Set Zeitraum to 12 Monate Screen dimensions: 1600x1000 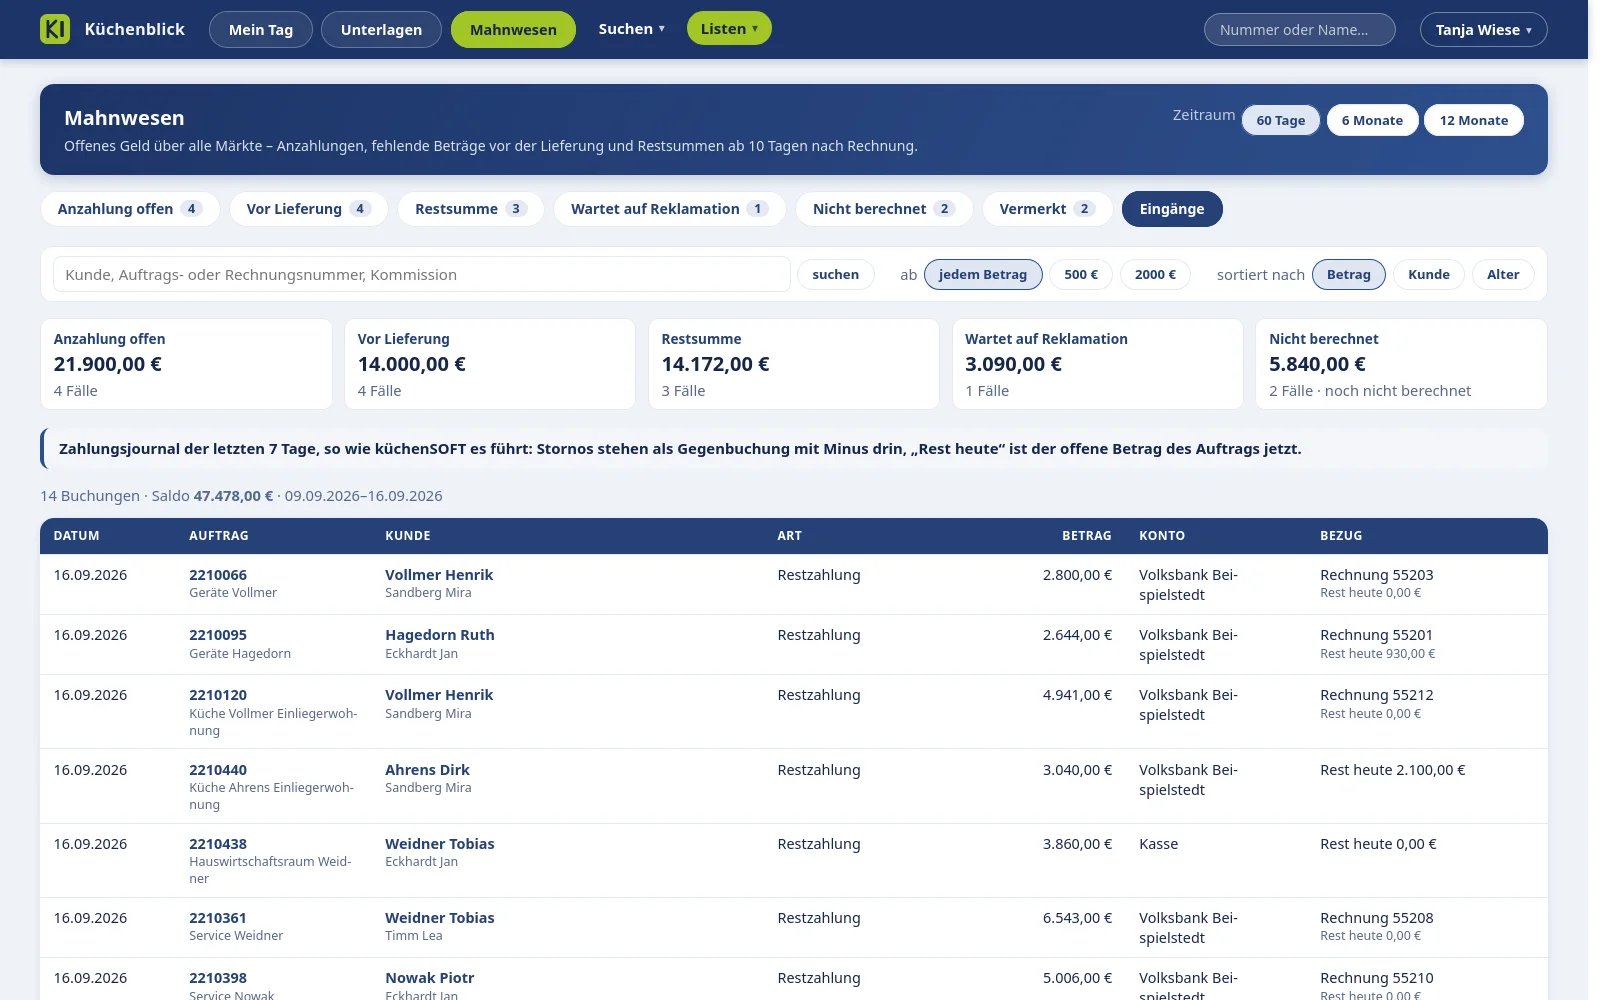(1474, 121)
